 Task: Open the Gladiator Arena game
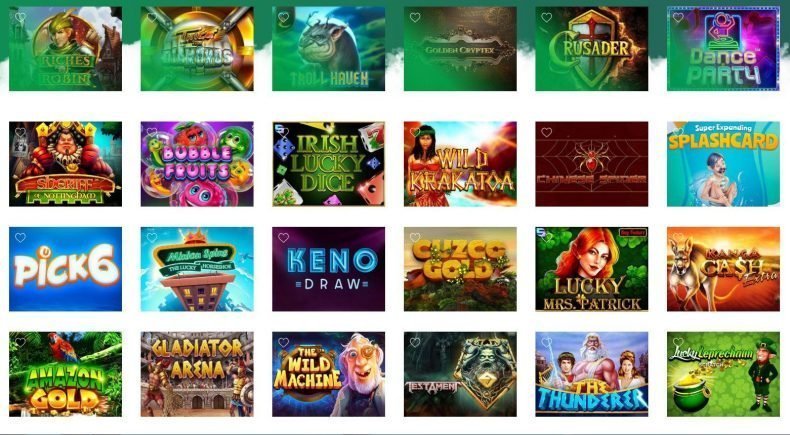click(x=197, y=374)
